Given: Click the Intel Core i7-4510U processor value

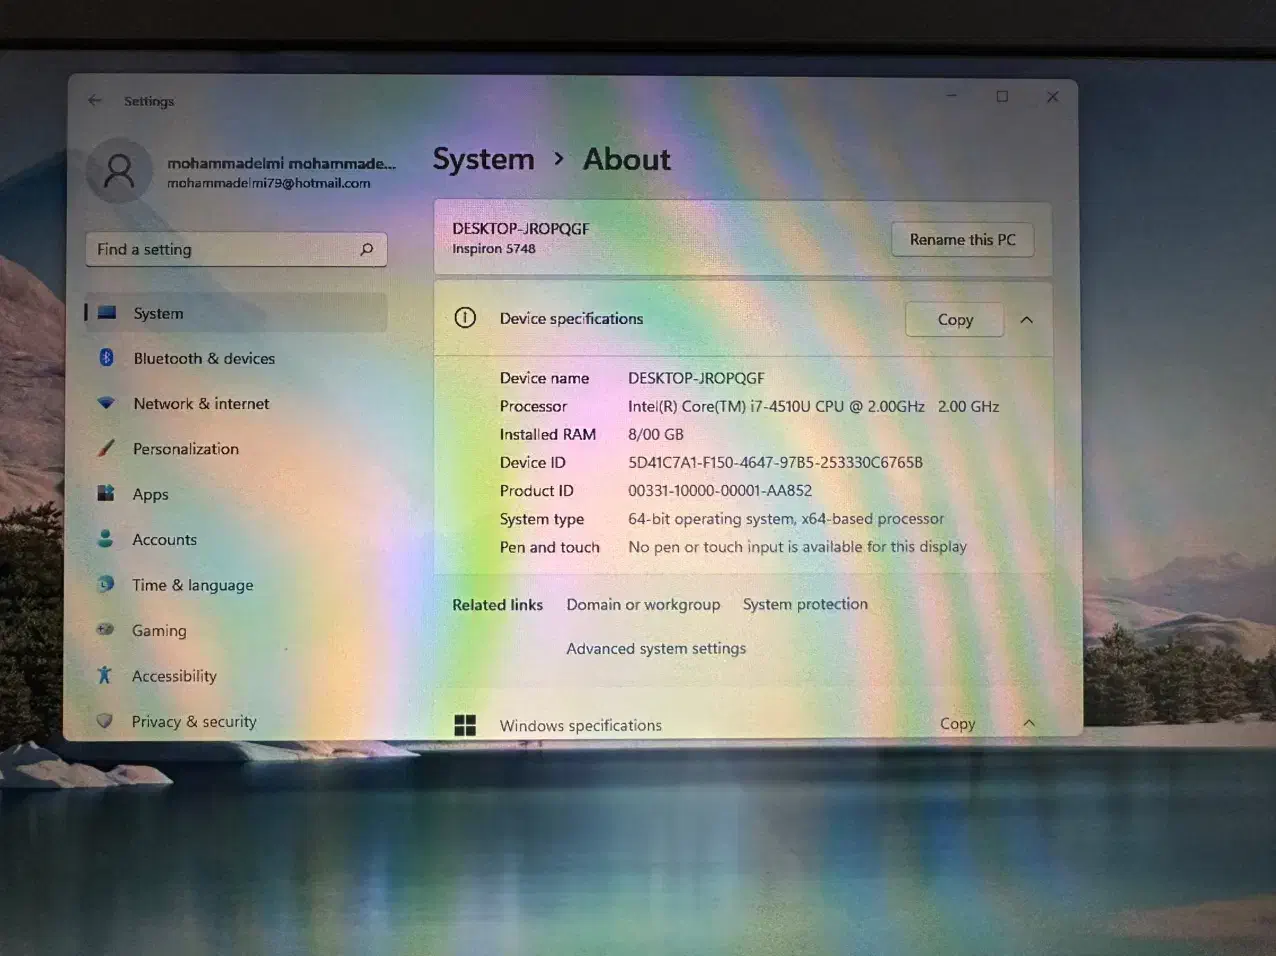Looking at the screenshot, I should pos(813,406).
